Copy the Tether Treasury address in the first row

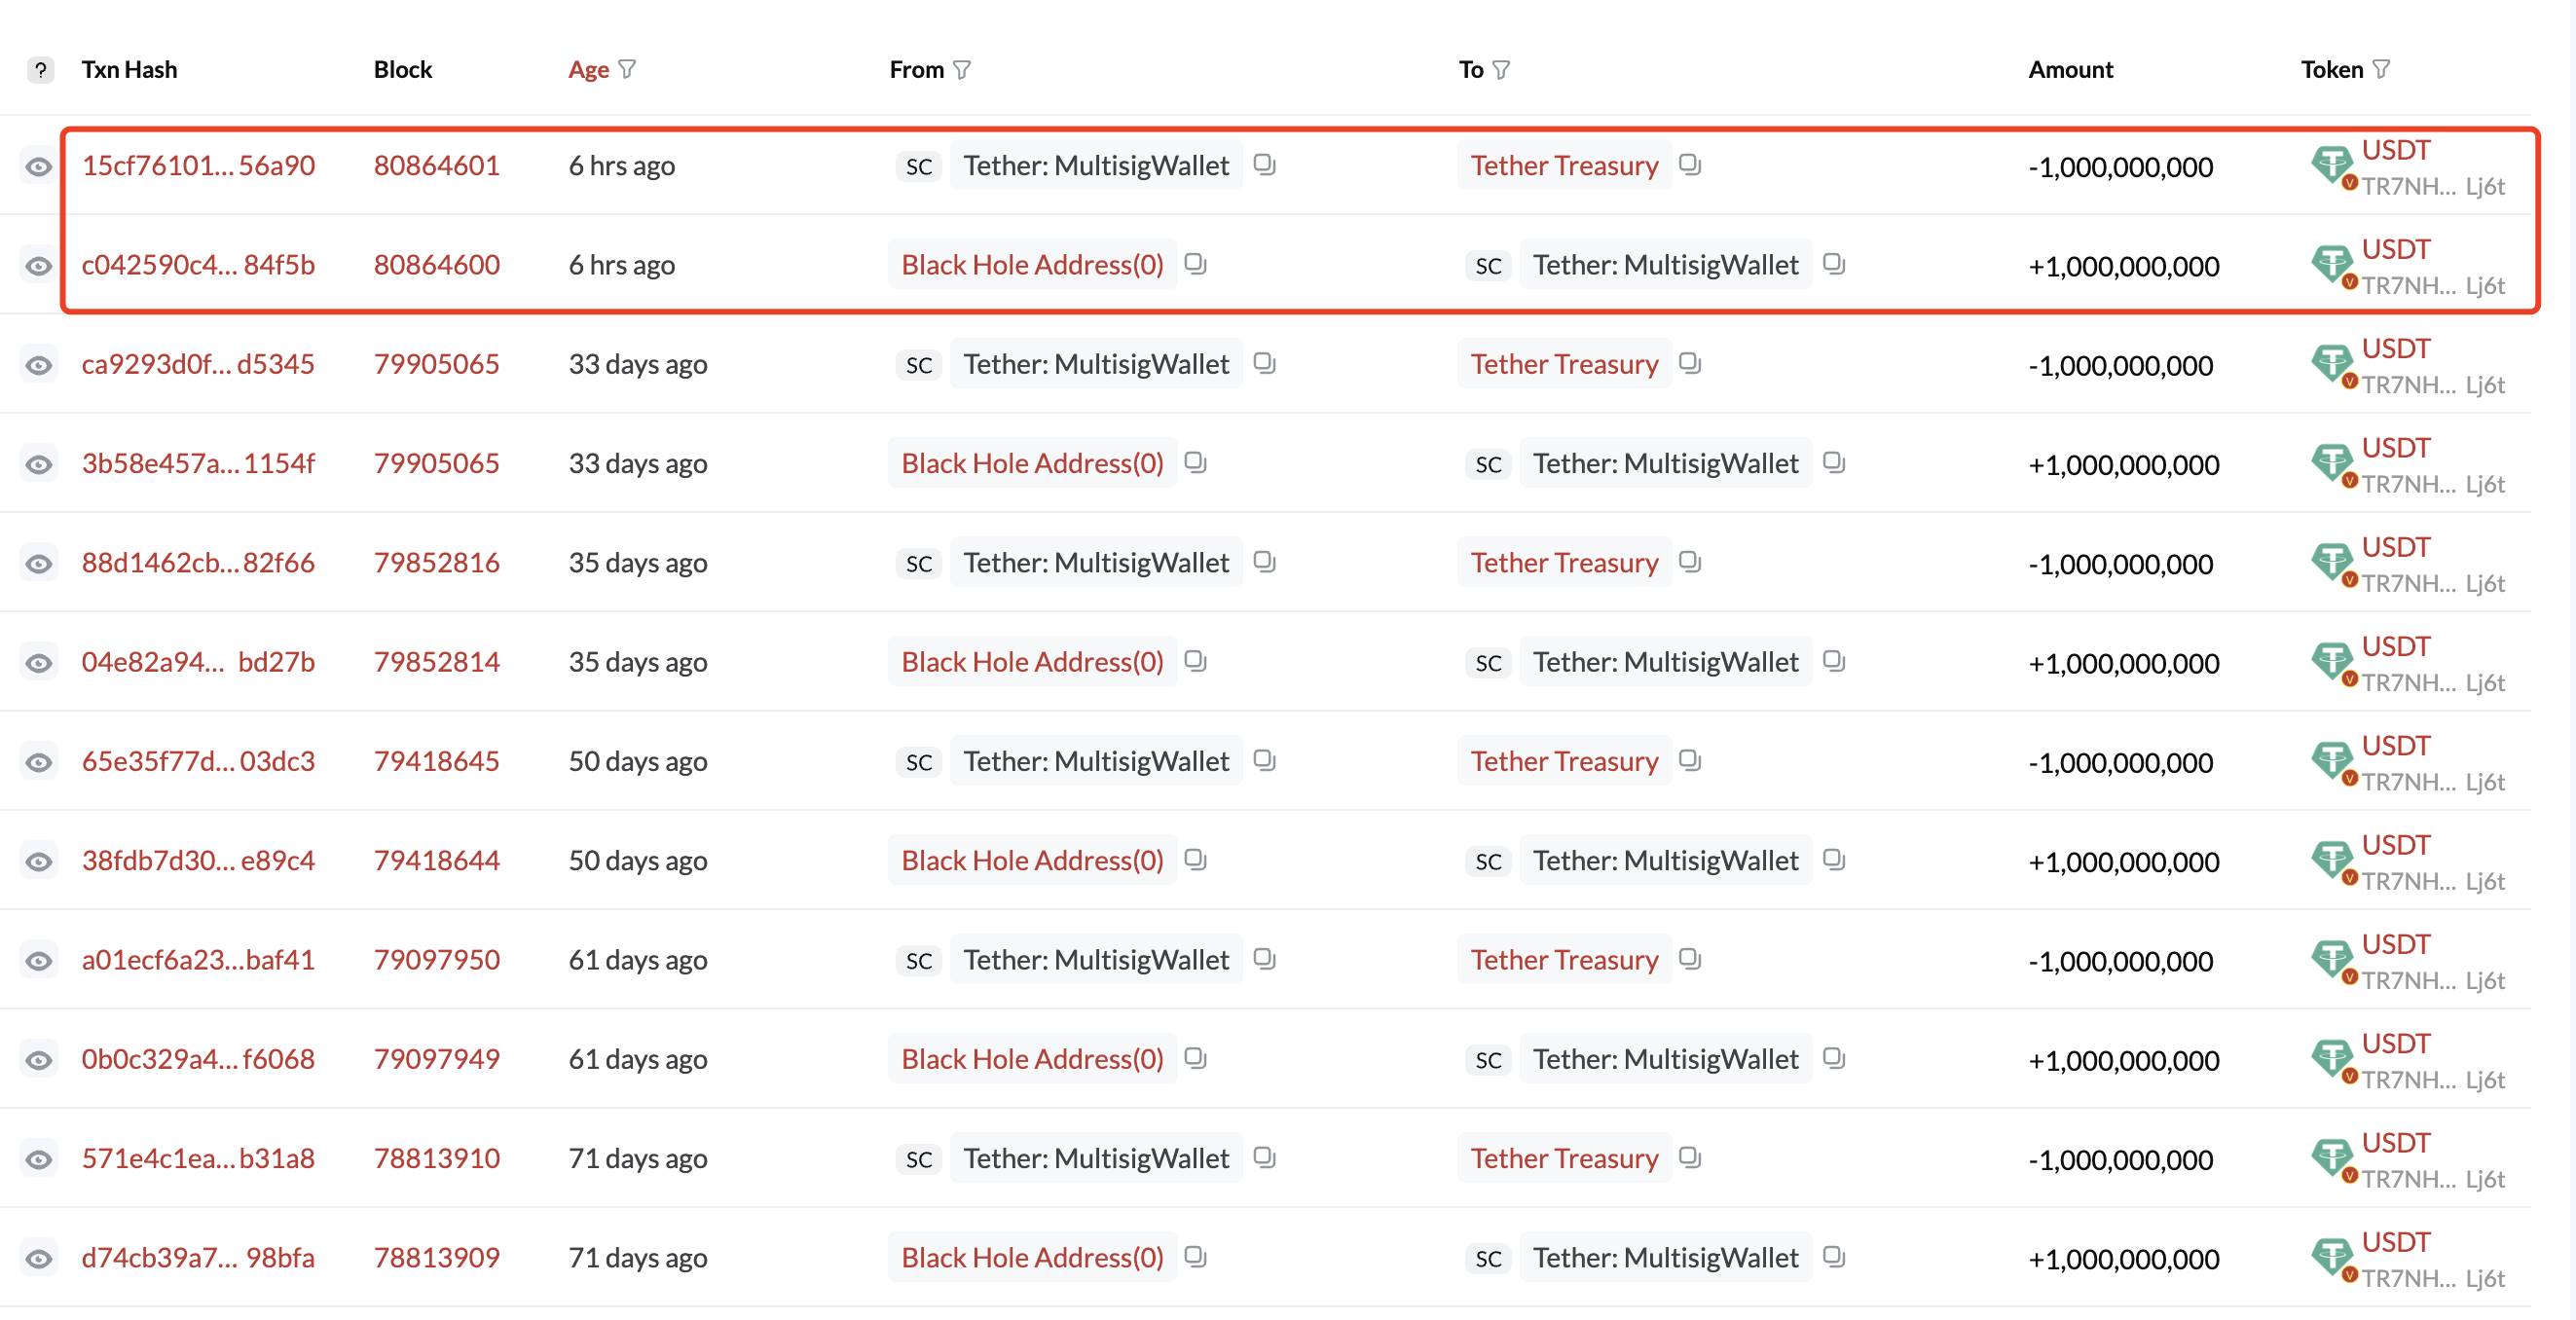(x=1690, y=164)
